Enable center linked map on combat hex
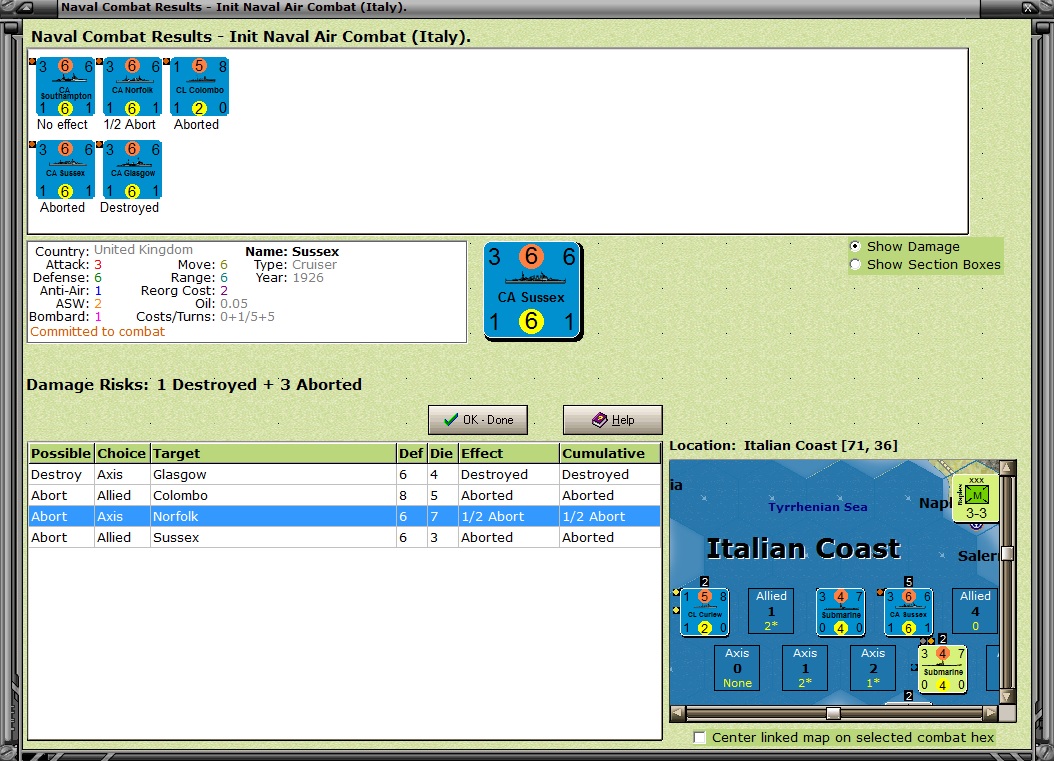This screenshot has height=761, width=1056. point(700,737)
